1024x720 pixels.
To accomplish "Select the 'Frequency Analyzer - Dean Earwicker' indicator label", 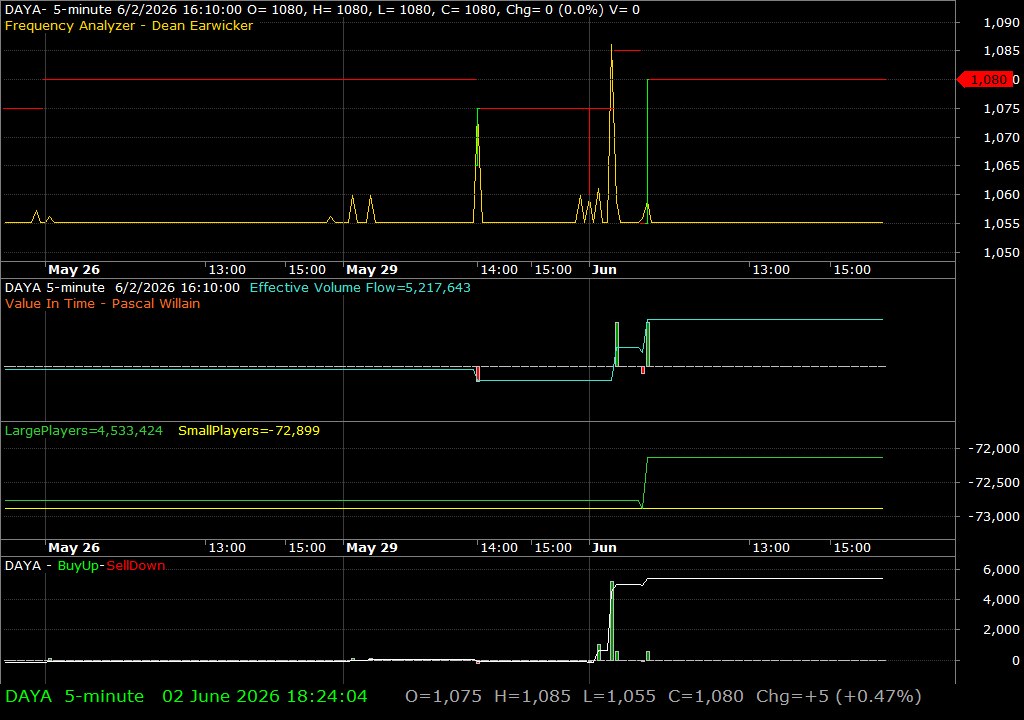I will click(129, 25).
